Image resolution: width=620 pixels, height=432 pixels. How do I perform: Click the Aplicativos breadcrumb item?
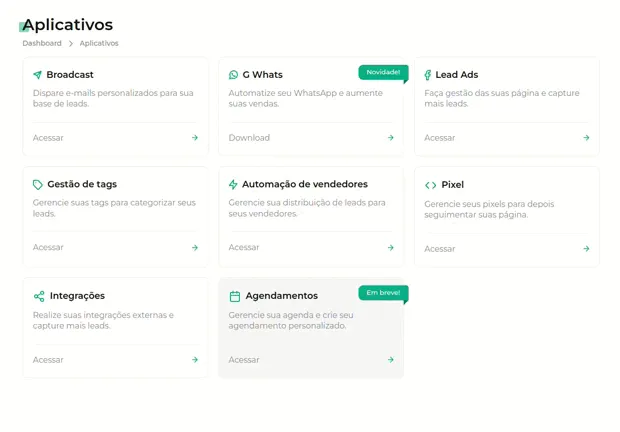click(x=99, y=43)
